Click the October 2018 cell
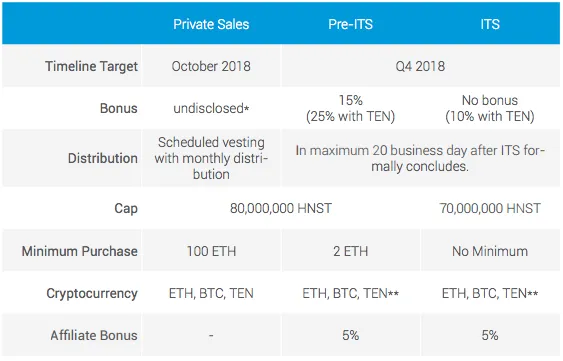The width and height of the screenshot is (563, 361). tap(211, 66)
